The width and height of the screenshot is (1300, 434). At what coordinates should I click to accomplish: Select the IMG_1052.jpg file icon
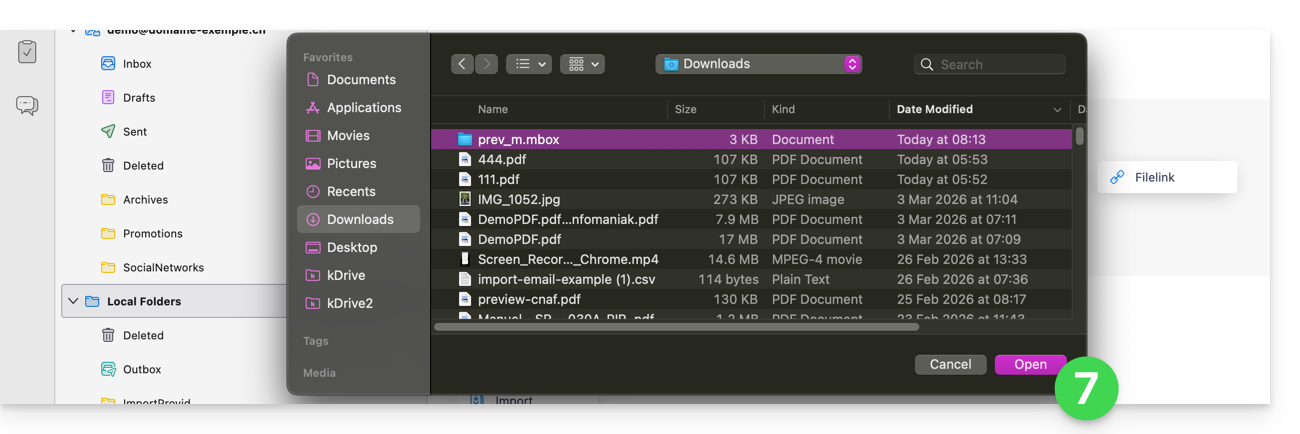[464, 200]
